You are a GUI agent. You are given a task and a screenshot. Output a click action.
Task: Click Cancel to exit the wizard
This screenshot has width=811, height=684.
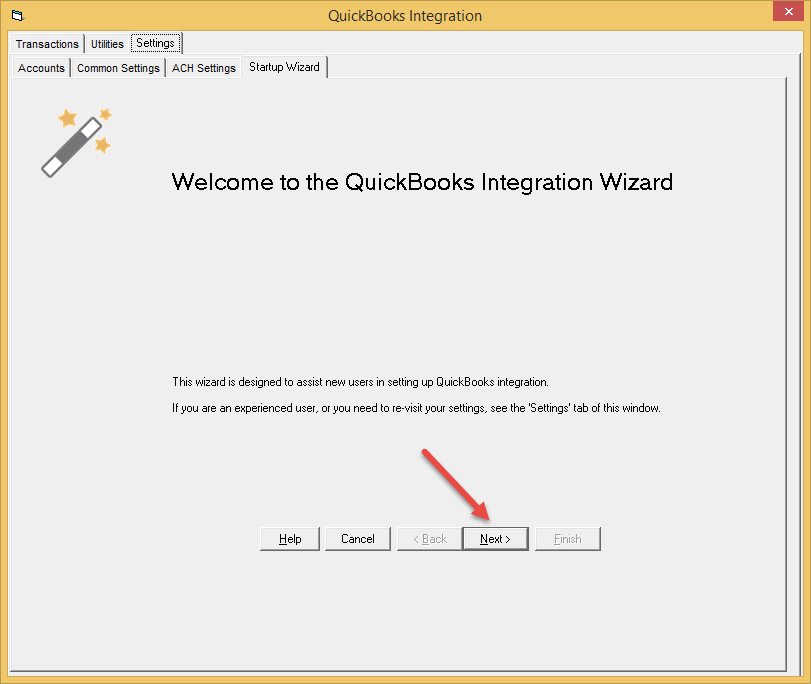pos(357,538)
